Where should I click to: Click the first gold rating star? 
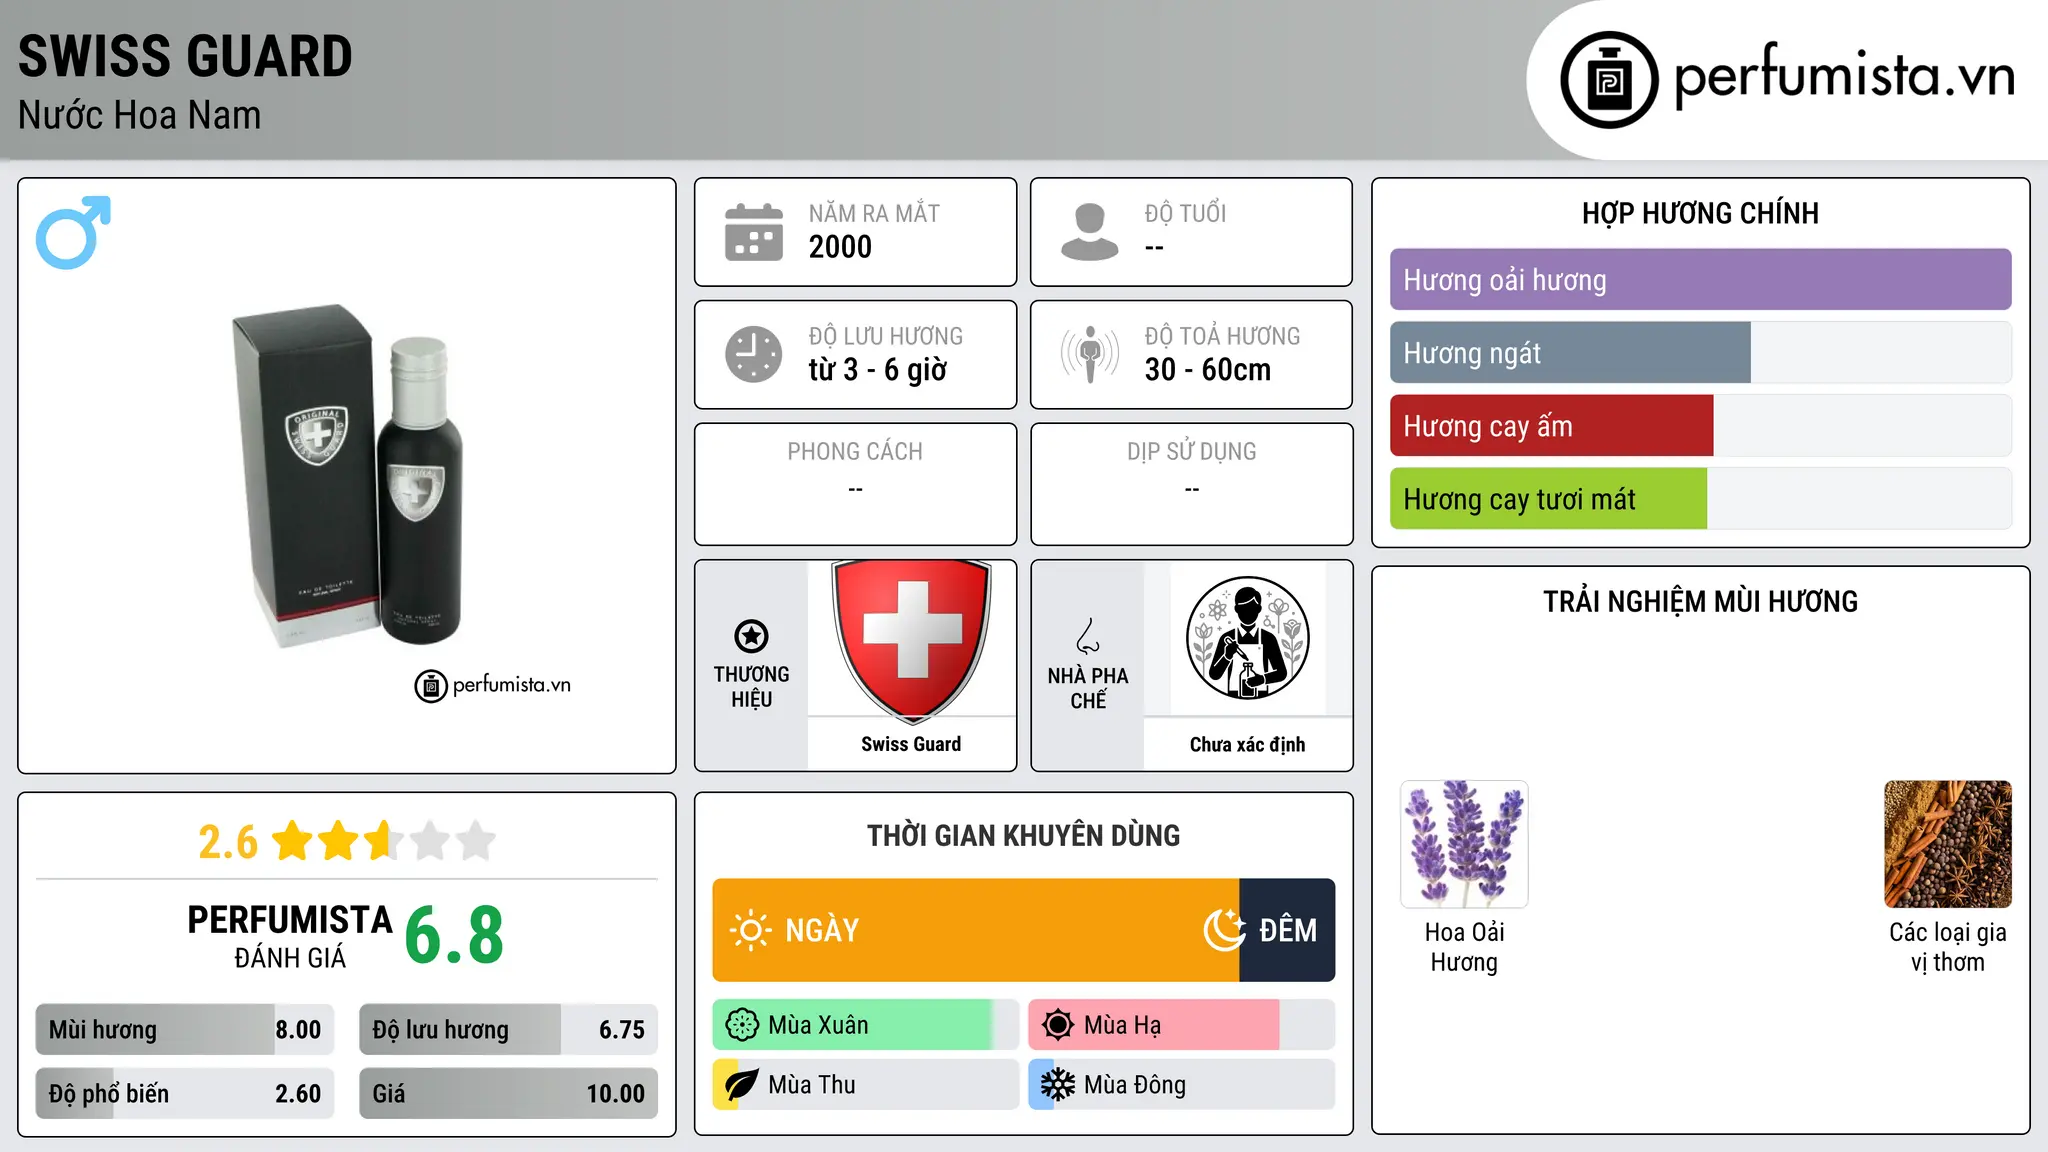(292, 841)
